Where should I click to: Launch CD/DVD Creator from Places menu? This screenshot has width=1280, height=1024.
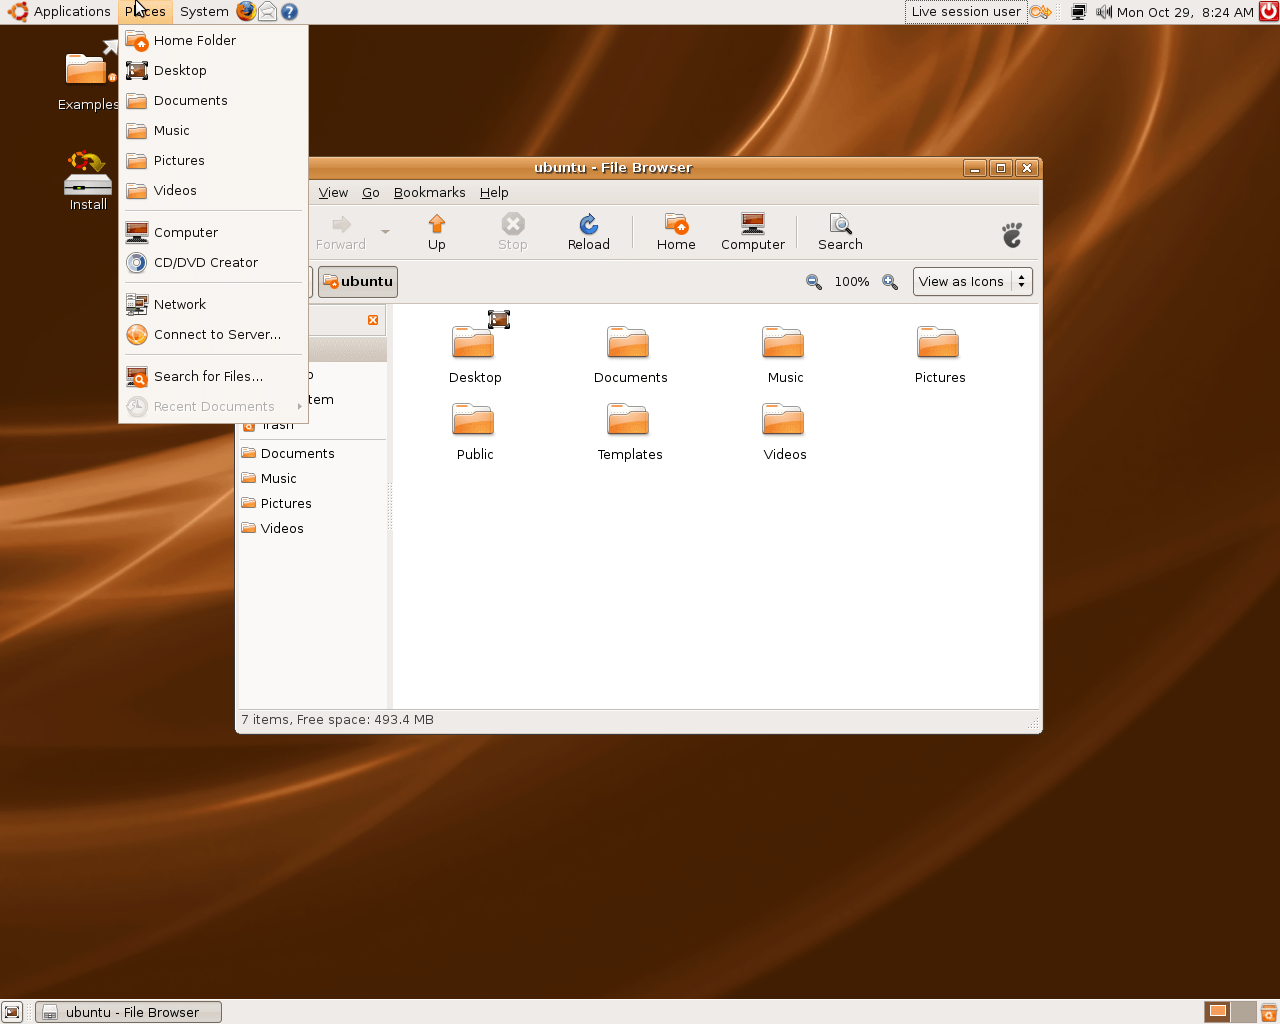213,262
